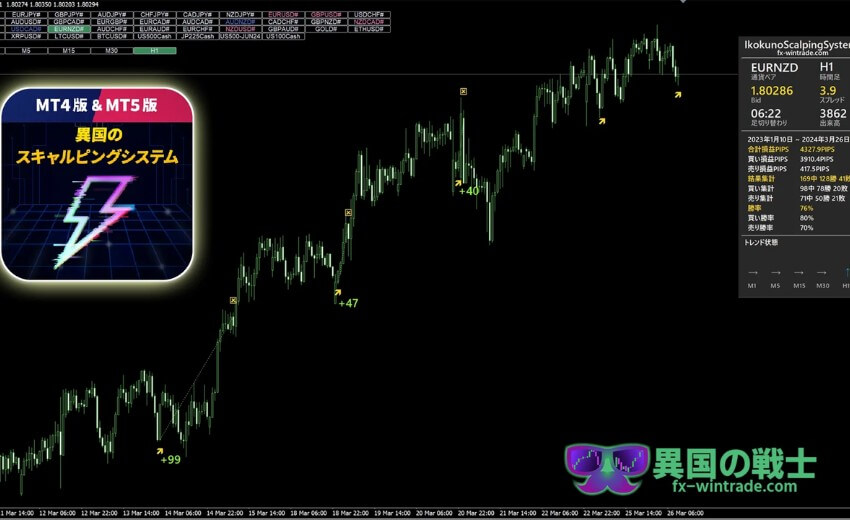
Task: Click the active H1 timeframe button
Action: click(x=155, y=50)
